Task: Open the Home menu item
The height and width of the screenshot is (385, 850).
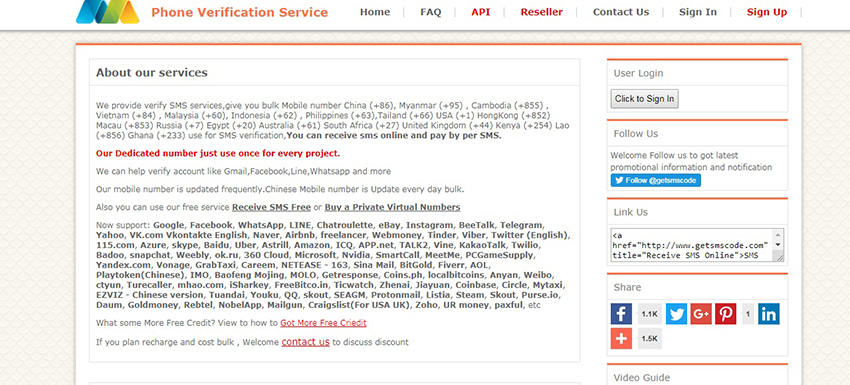Action: pos(375,12)
